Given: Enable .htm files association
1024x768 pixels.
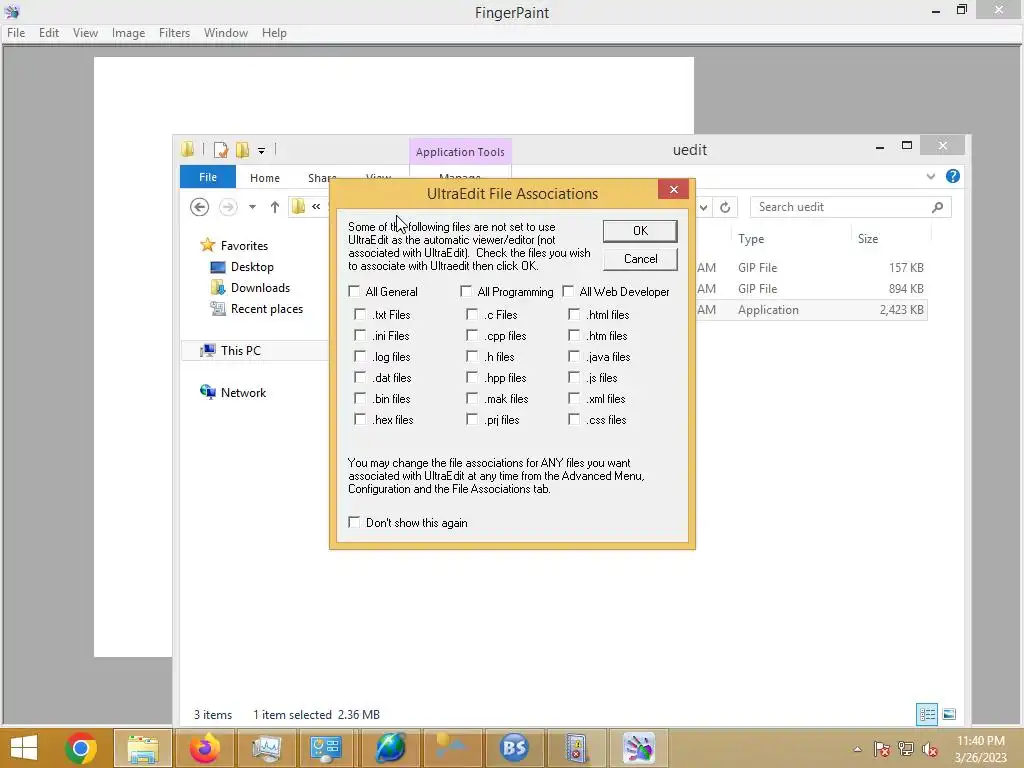Looking at the screenshot, I should click(574, 335).
